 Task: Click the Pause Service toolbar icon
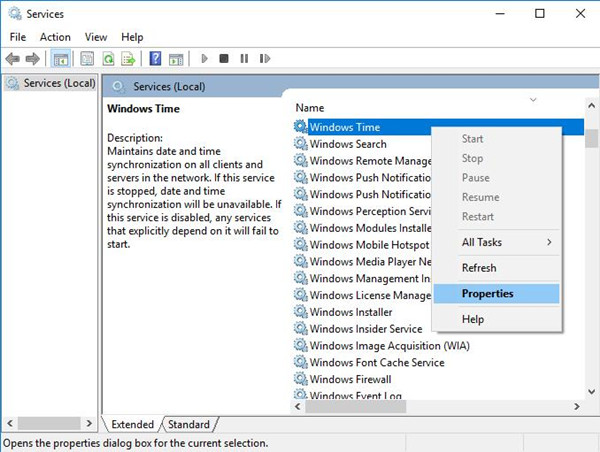tap(244, 59)
